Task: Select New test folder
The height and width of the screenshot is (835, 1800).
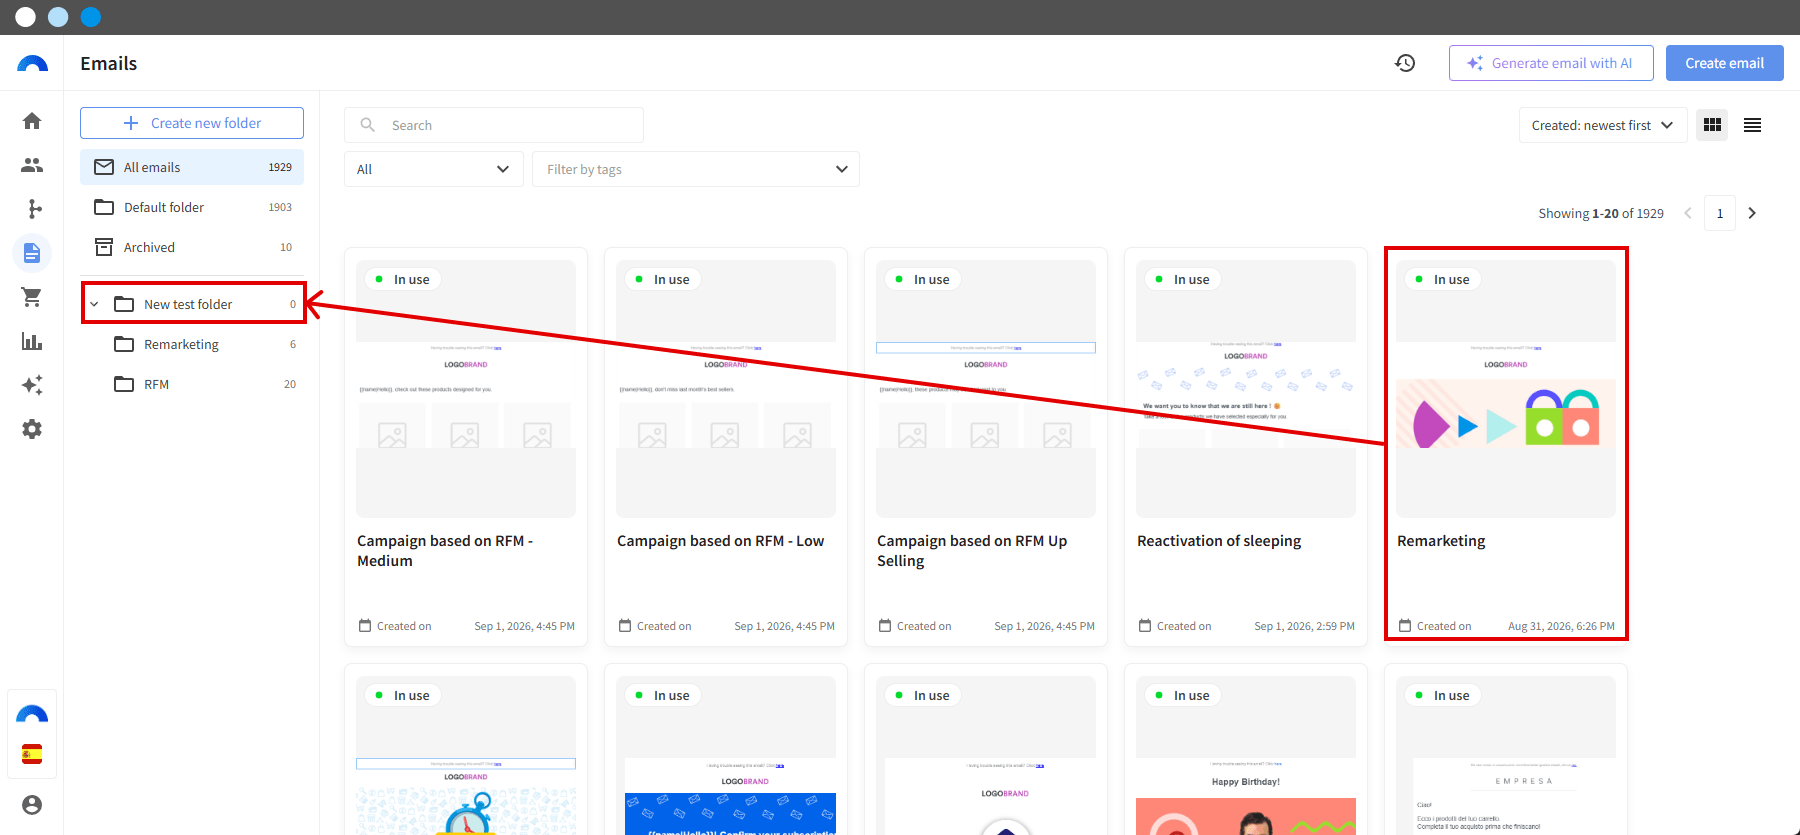Action: [x=194, y=303]
